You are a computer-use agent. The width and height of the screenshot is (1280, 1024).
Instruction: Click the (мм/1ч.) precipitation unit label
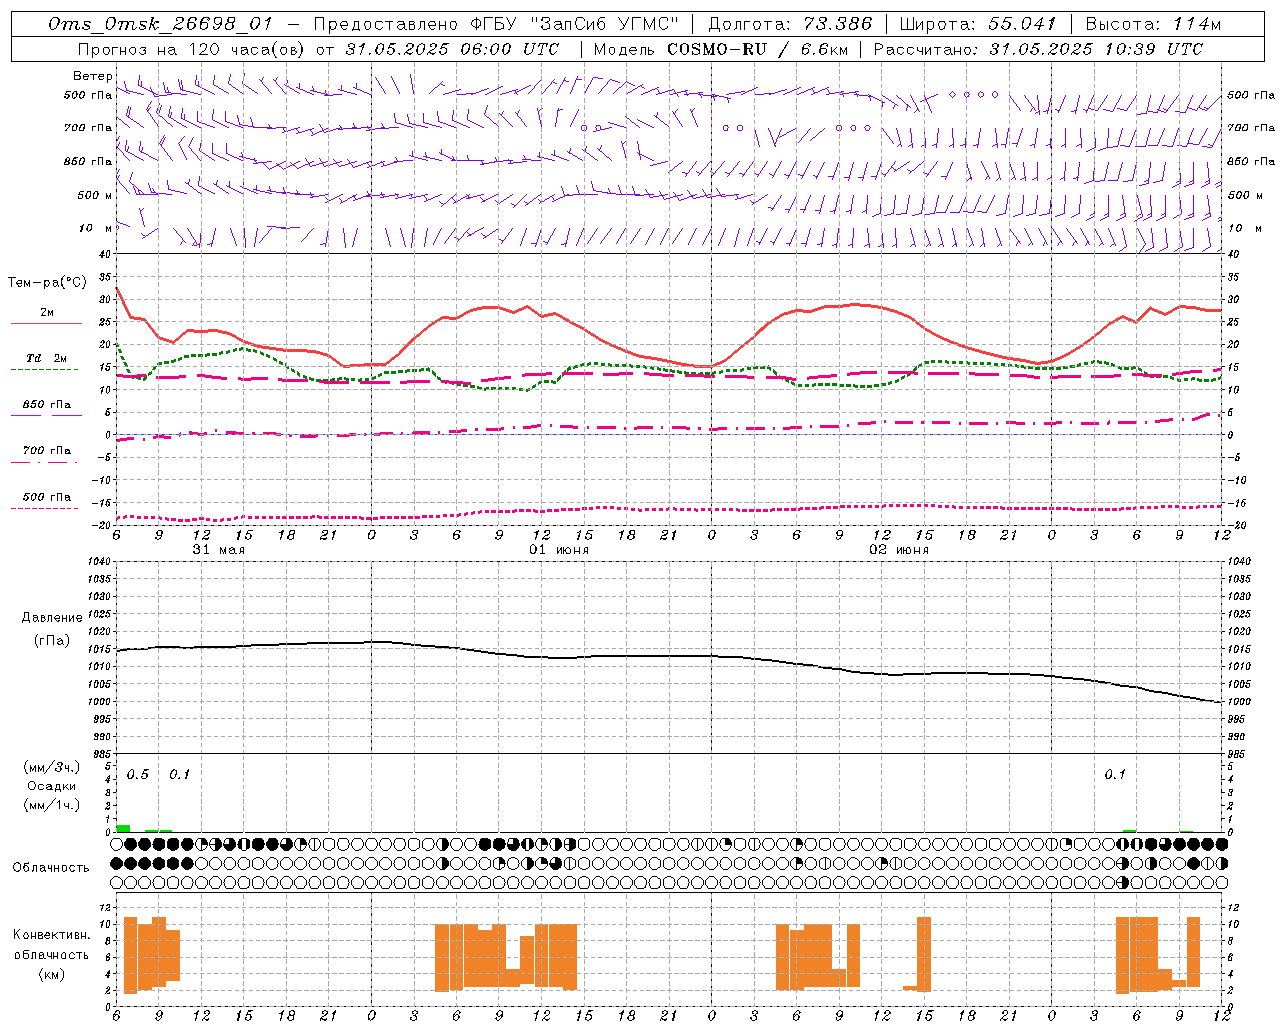(52, 805)
